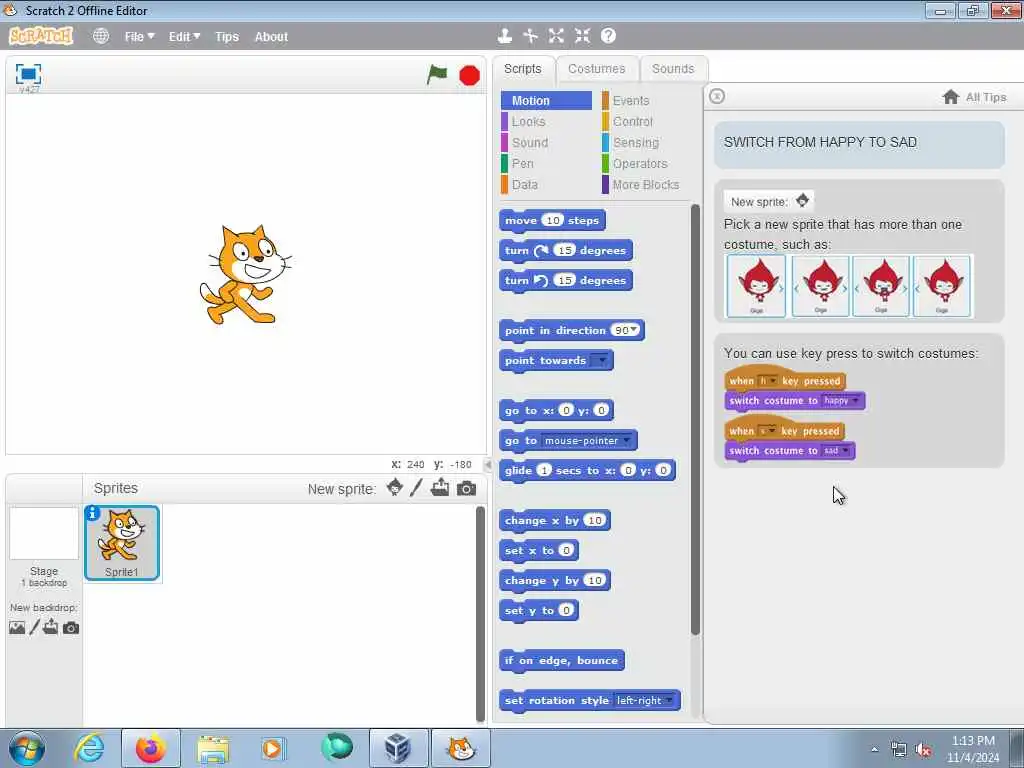Choose backdrop from library icon
1024x768 pixels.
[17, 628]
